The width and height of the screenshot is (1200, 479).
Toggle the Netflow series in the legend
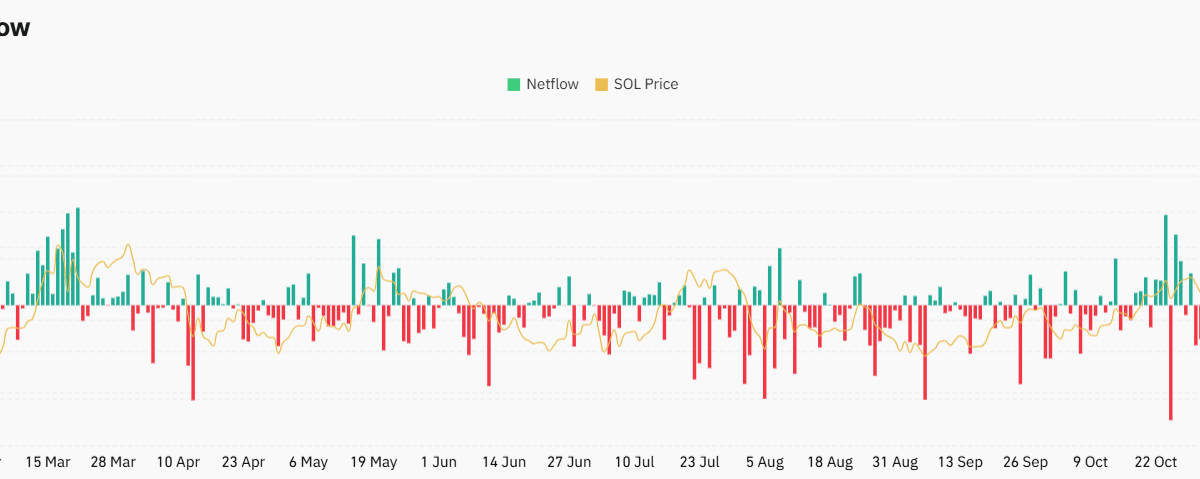tap(552, 84)
